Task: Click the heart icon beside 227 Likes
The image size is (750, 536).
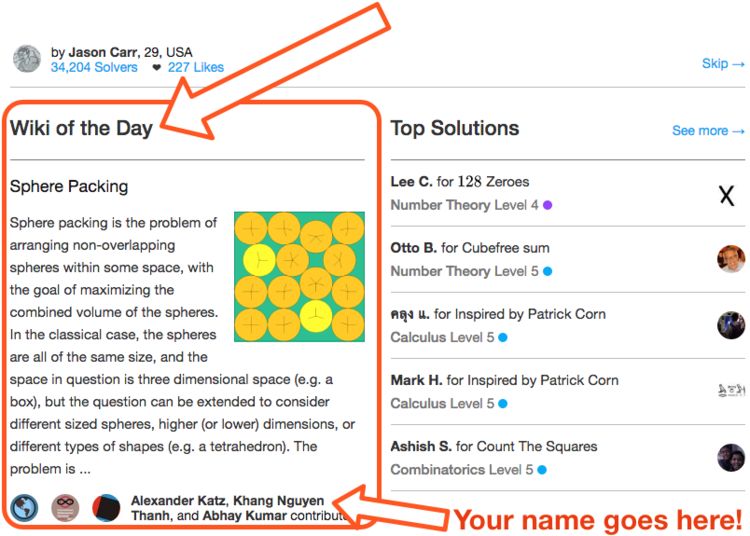Action: tap(156, 67)
